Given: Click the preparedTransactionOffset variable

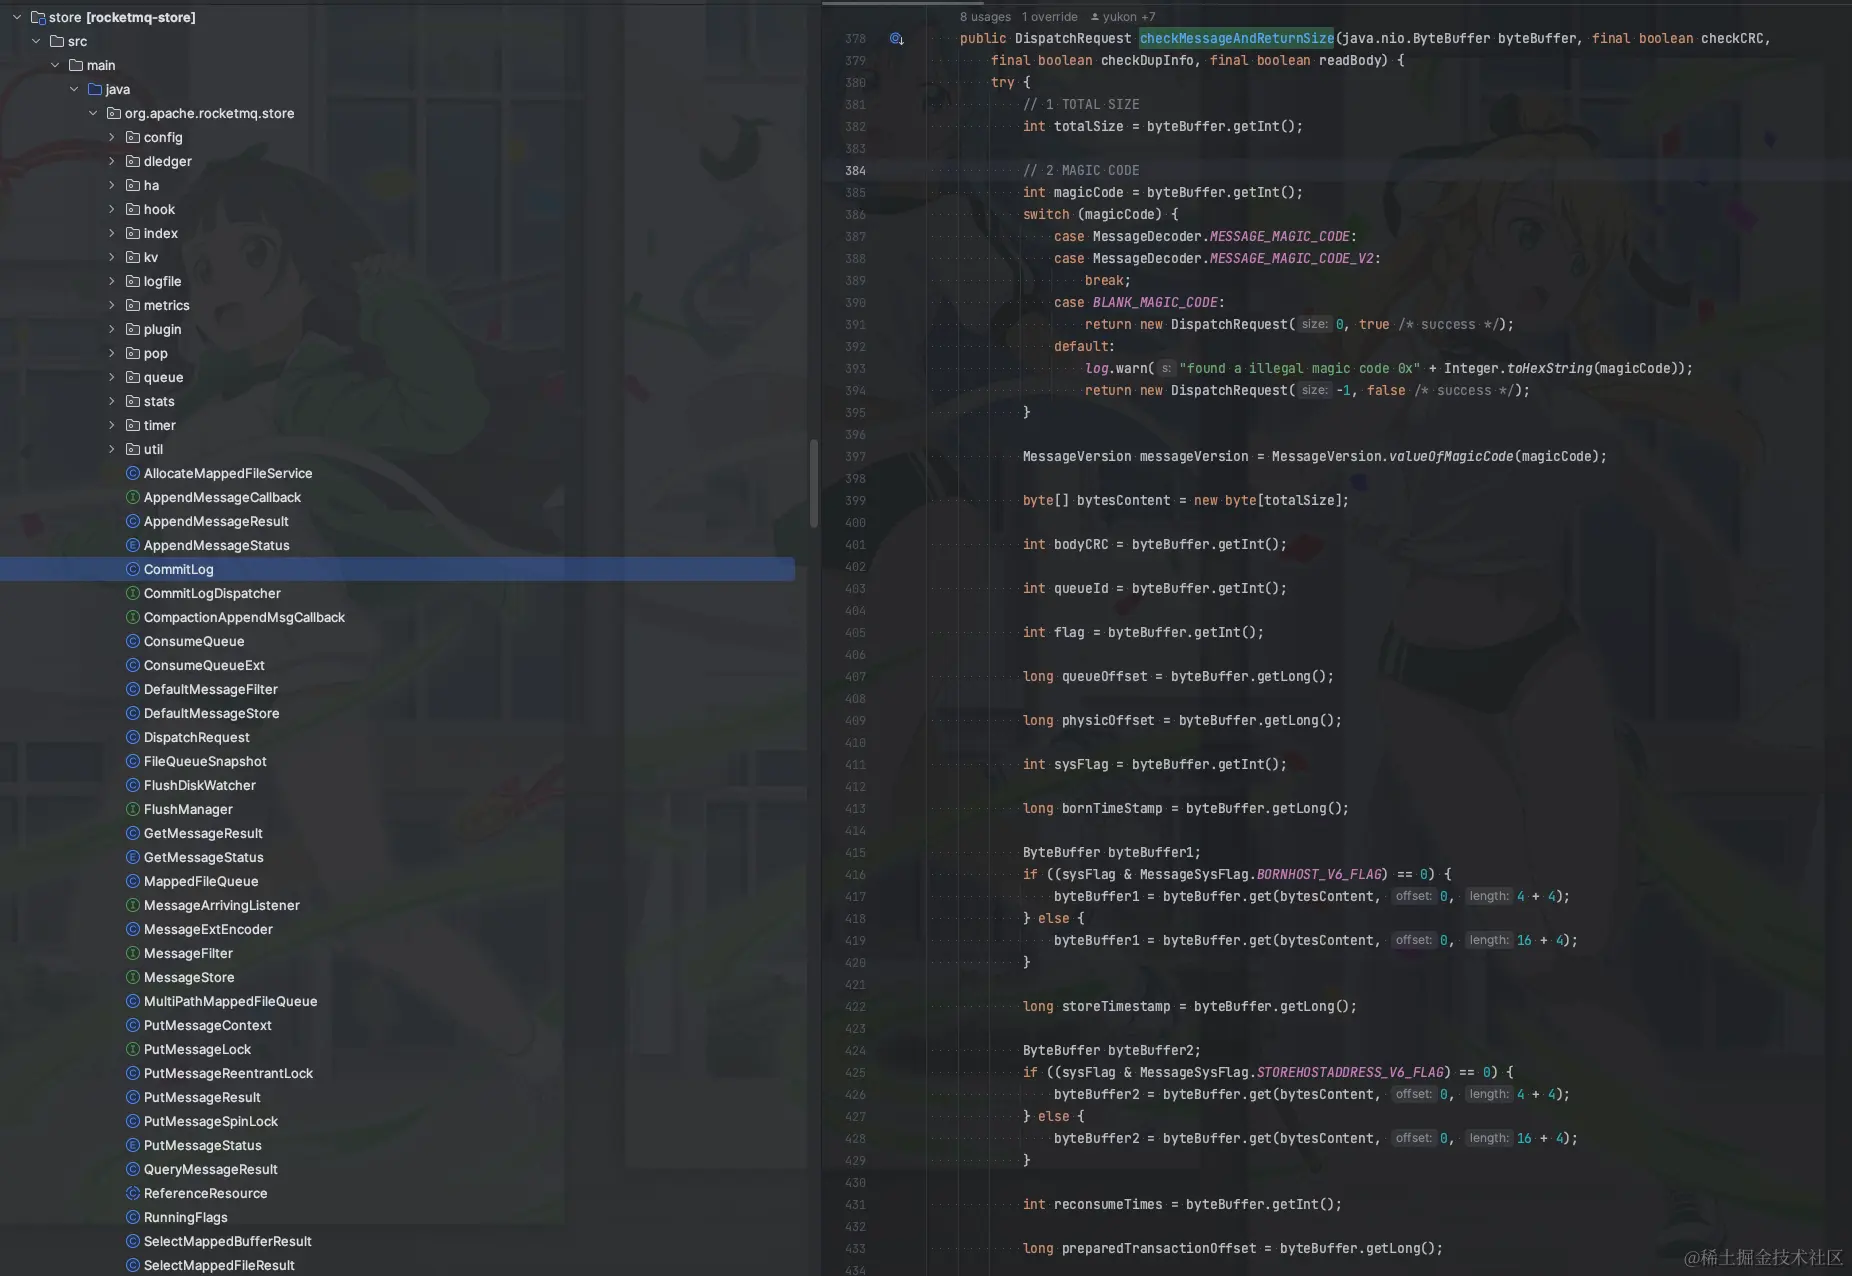Looking at the screenshot, I should 1159,1248.
